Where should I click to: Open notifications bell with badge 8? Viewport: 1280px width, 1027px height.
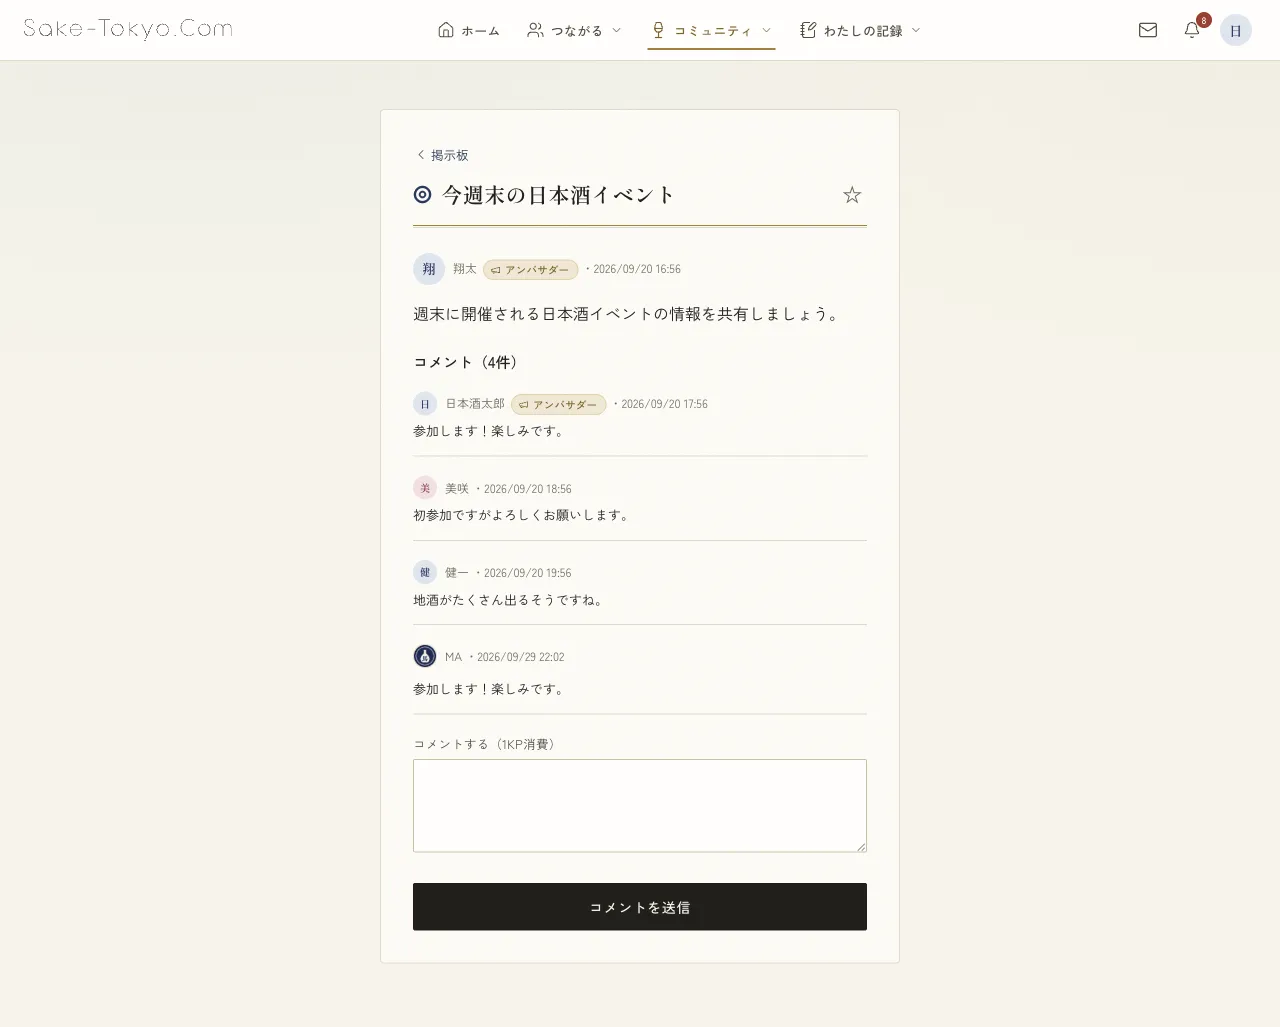click(1192, 30)
